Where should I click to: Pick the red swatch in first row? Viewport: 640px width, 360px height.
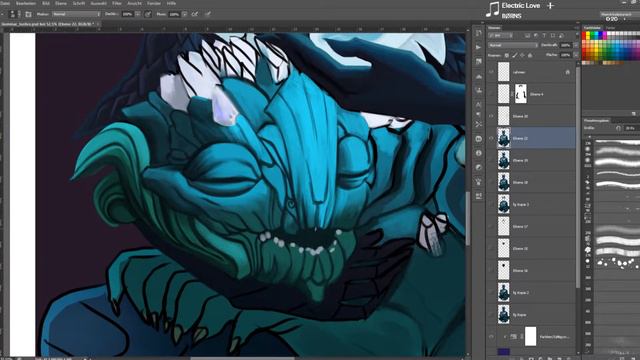click(x=585, y=33)
